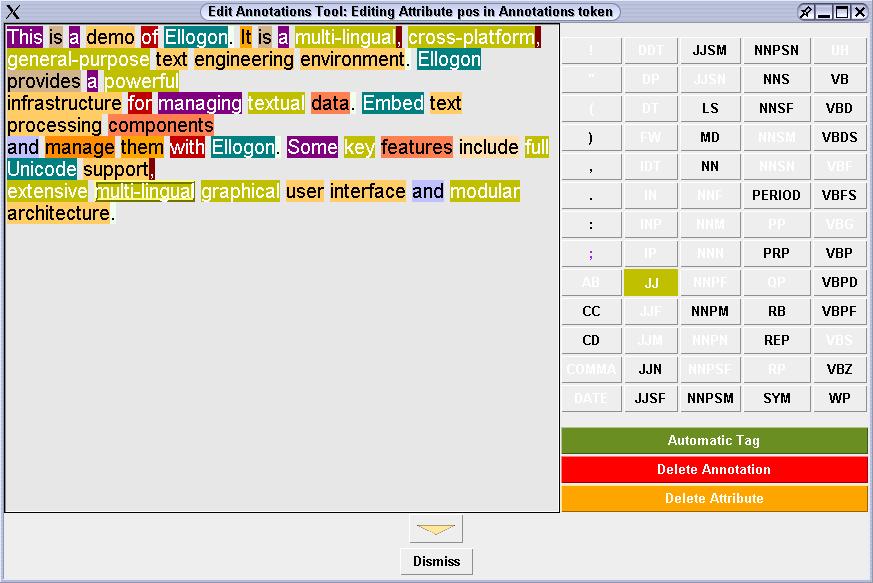Choose the NNS tag button
This screenshot has width=873, height=583.
pos(776,79)
